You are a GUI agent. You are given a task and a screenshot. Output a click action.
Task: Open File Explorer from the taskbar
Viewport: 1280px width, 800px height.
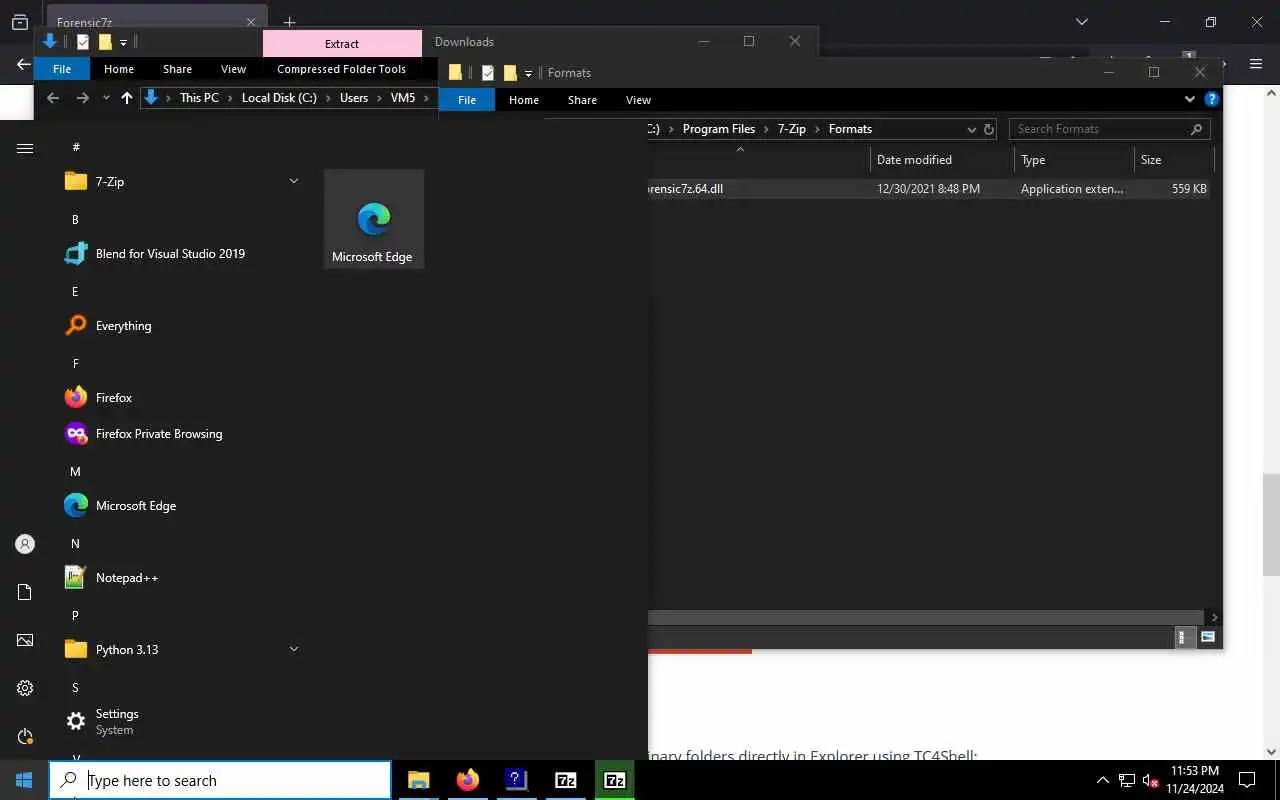(418, 780)
